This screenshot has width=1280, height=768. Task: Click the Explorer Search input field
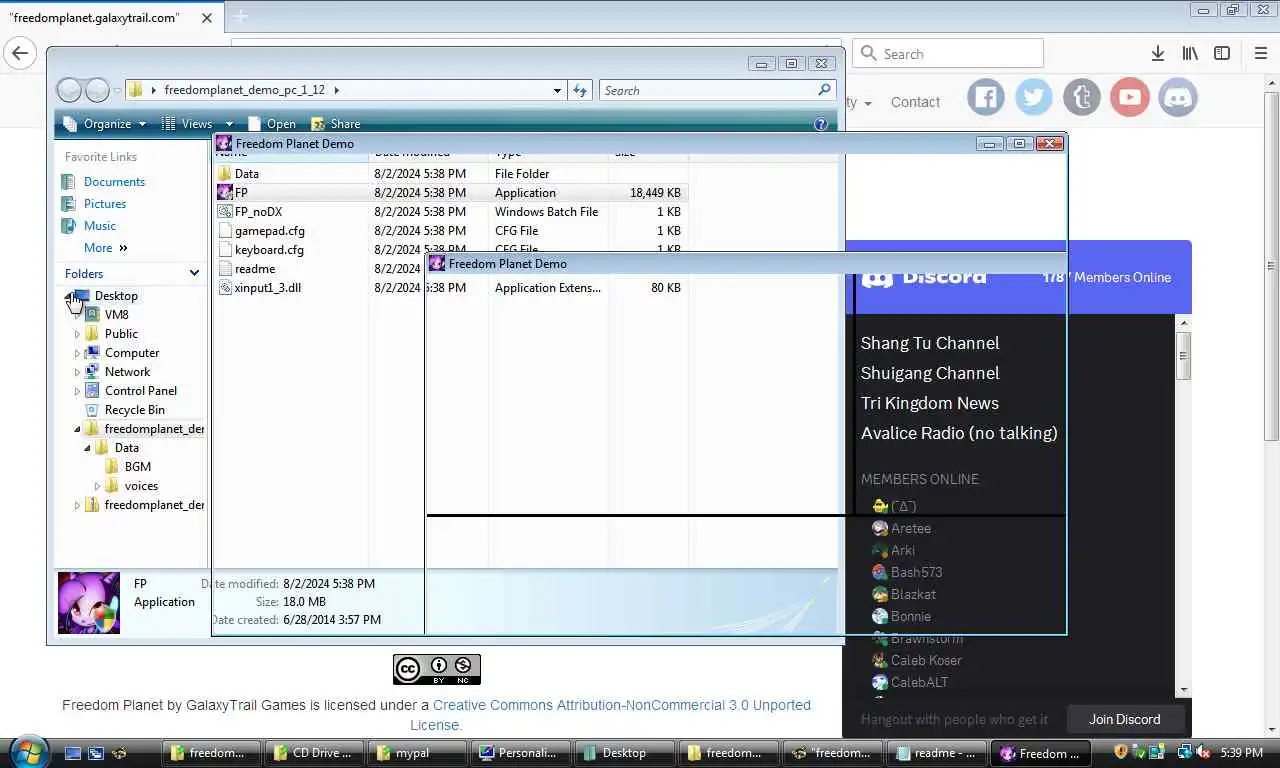pos(708,90)
